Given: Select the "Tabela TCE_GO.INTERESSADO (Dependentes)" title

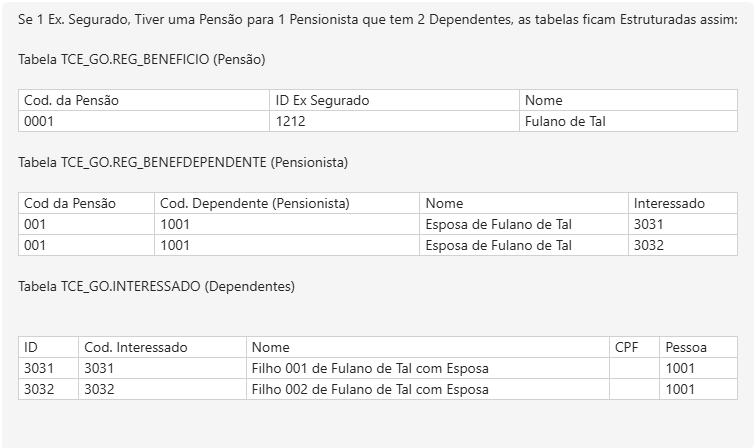Looking at the screenshot, I should (156, 286).
